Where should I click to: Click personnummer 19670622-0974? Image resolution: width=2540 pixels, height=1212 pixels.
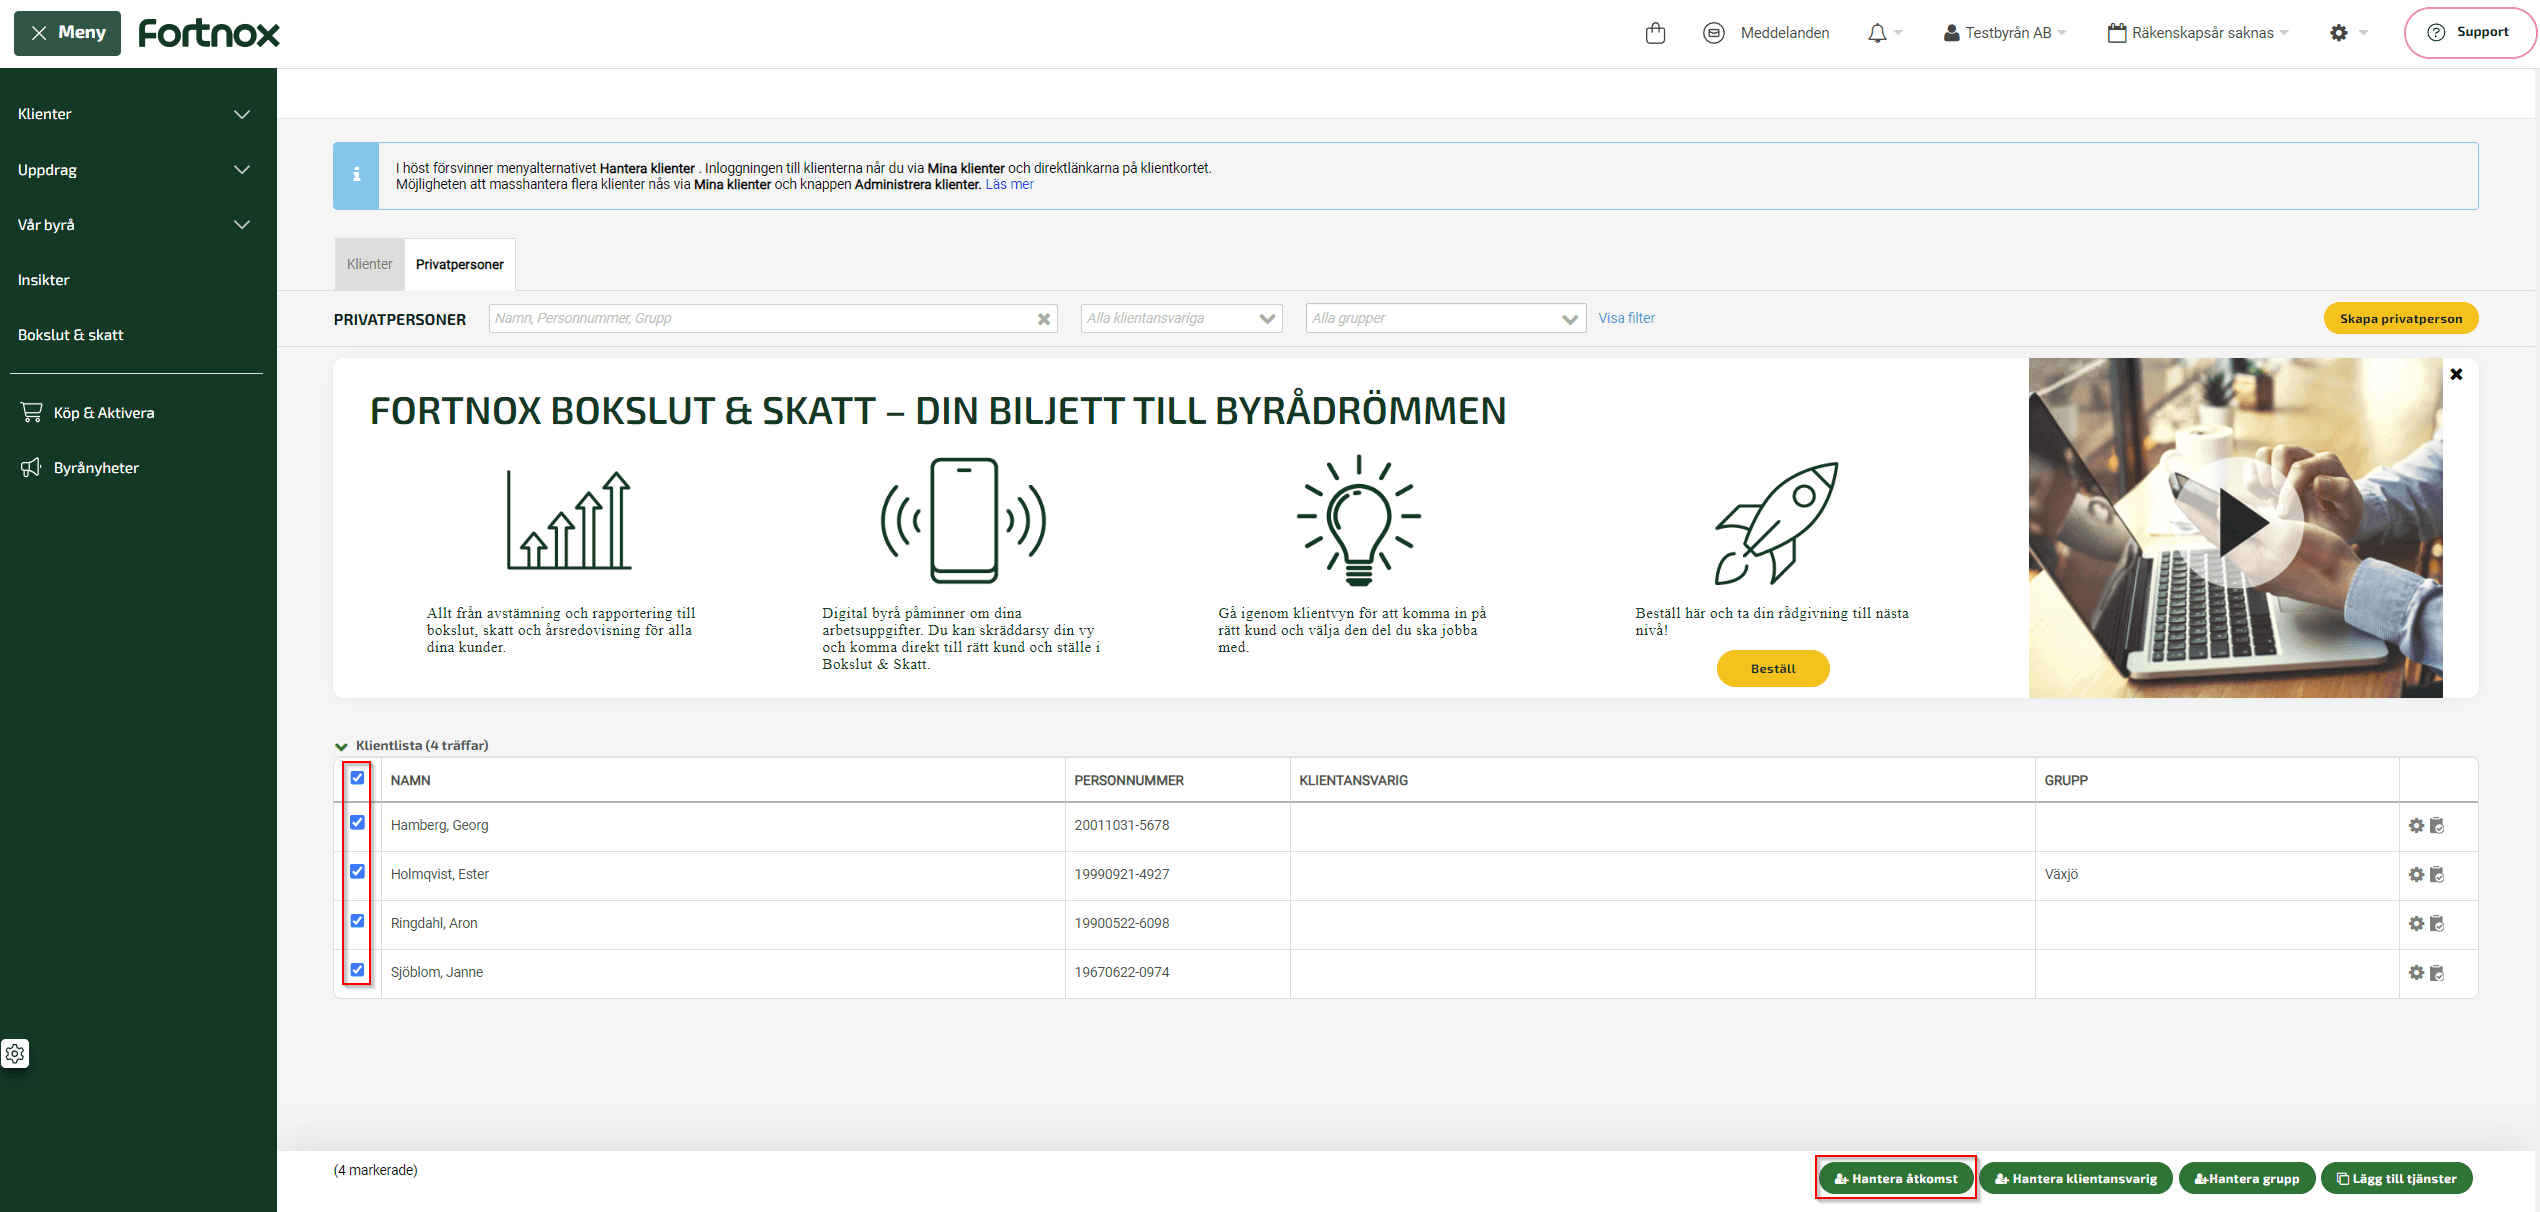tap(1122, 973)
